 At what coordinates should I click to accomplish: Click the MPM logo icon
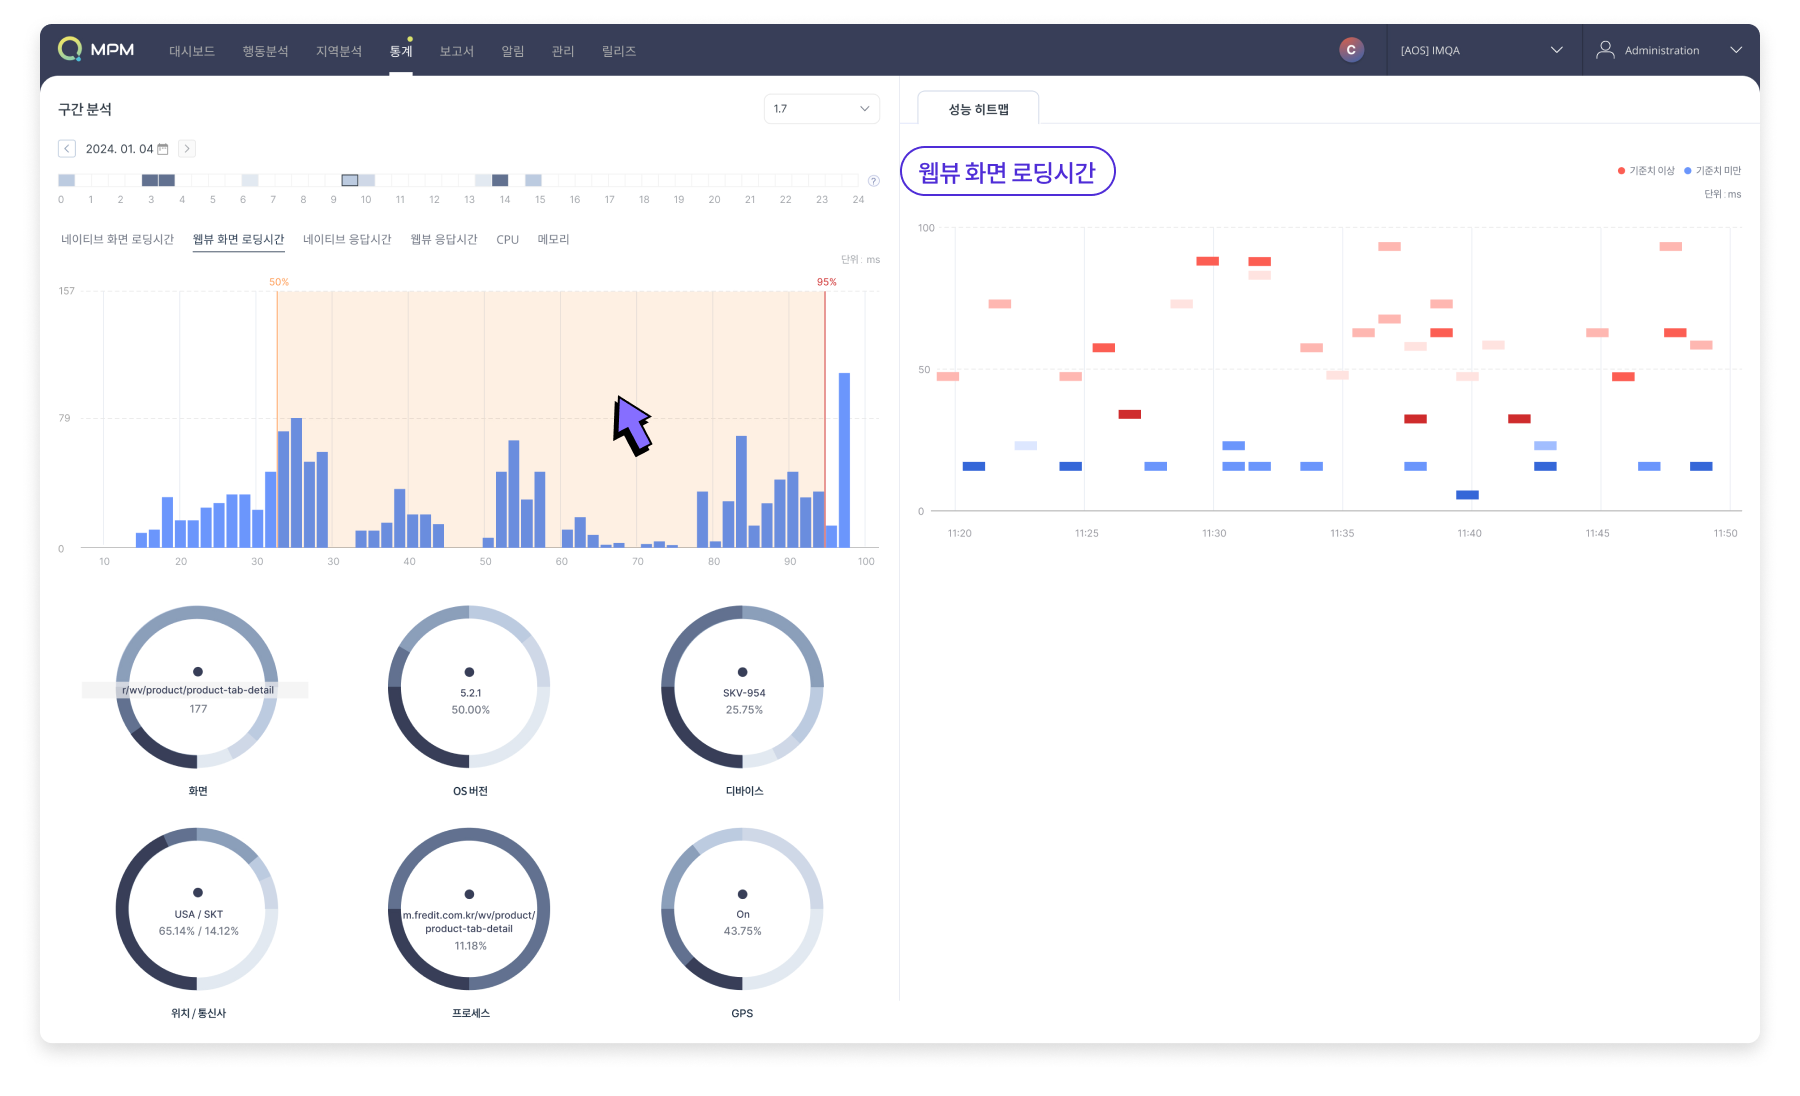pos(70,49)
